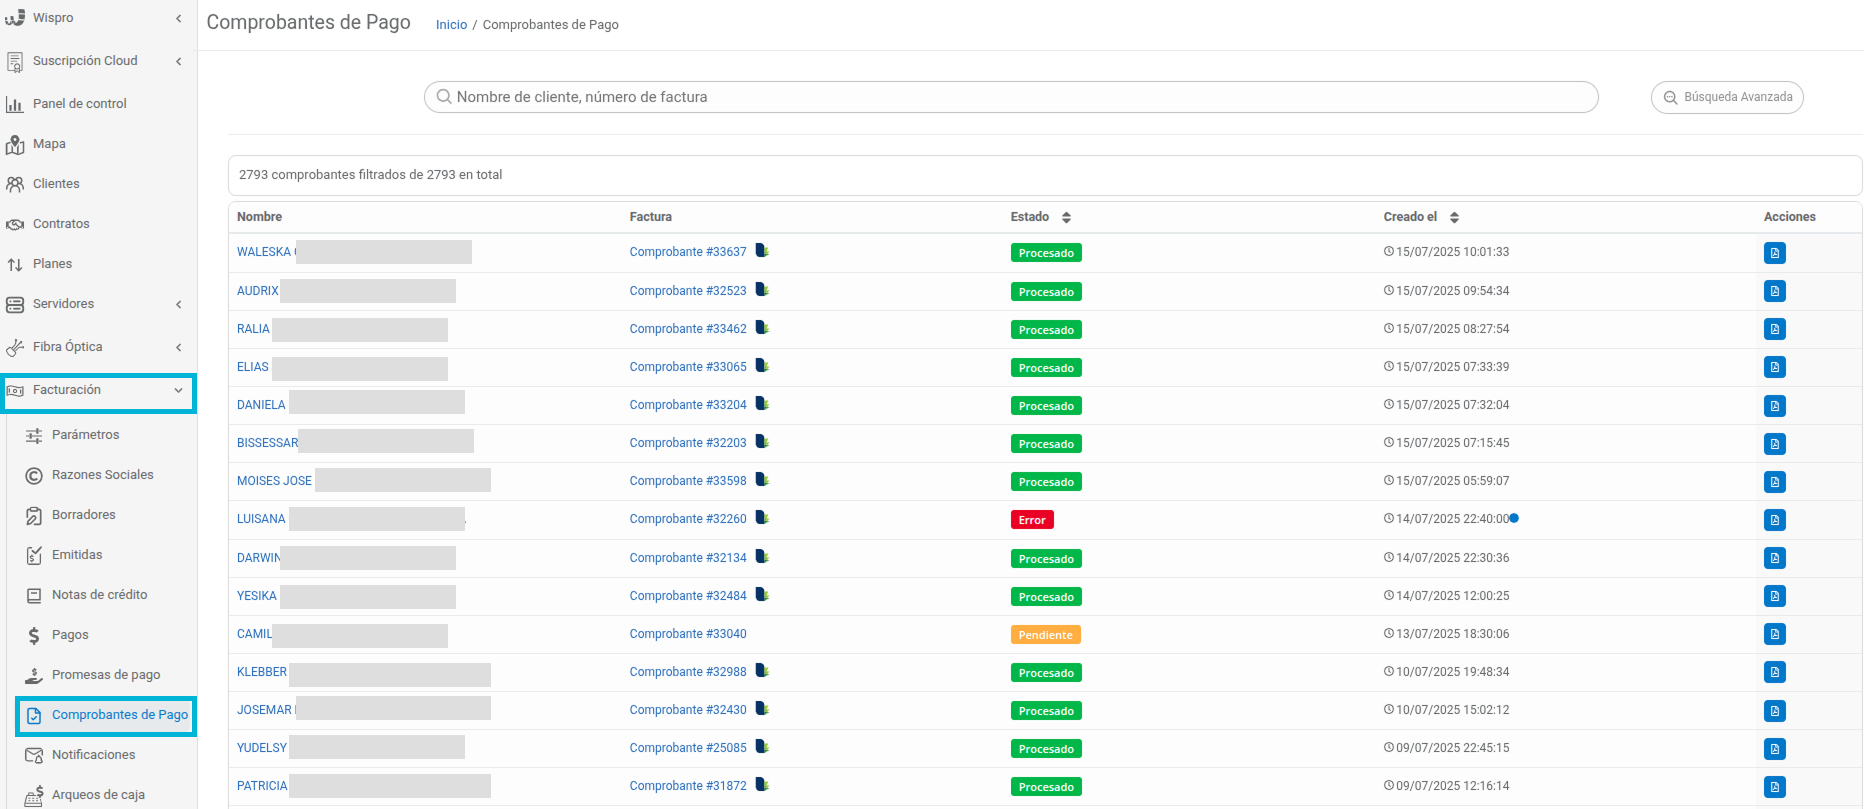Click the Búsqueda Avanzada button

1727,97
